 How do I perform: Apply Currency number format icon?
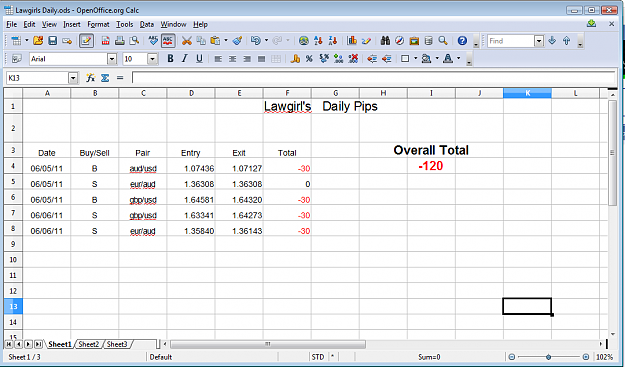(295, 59)
